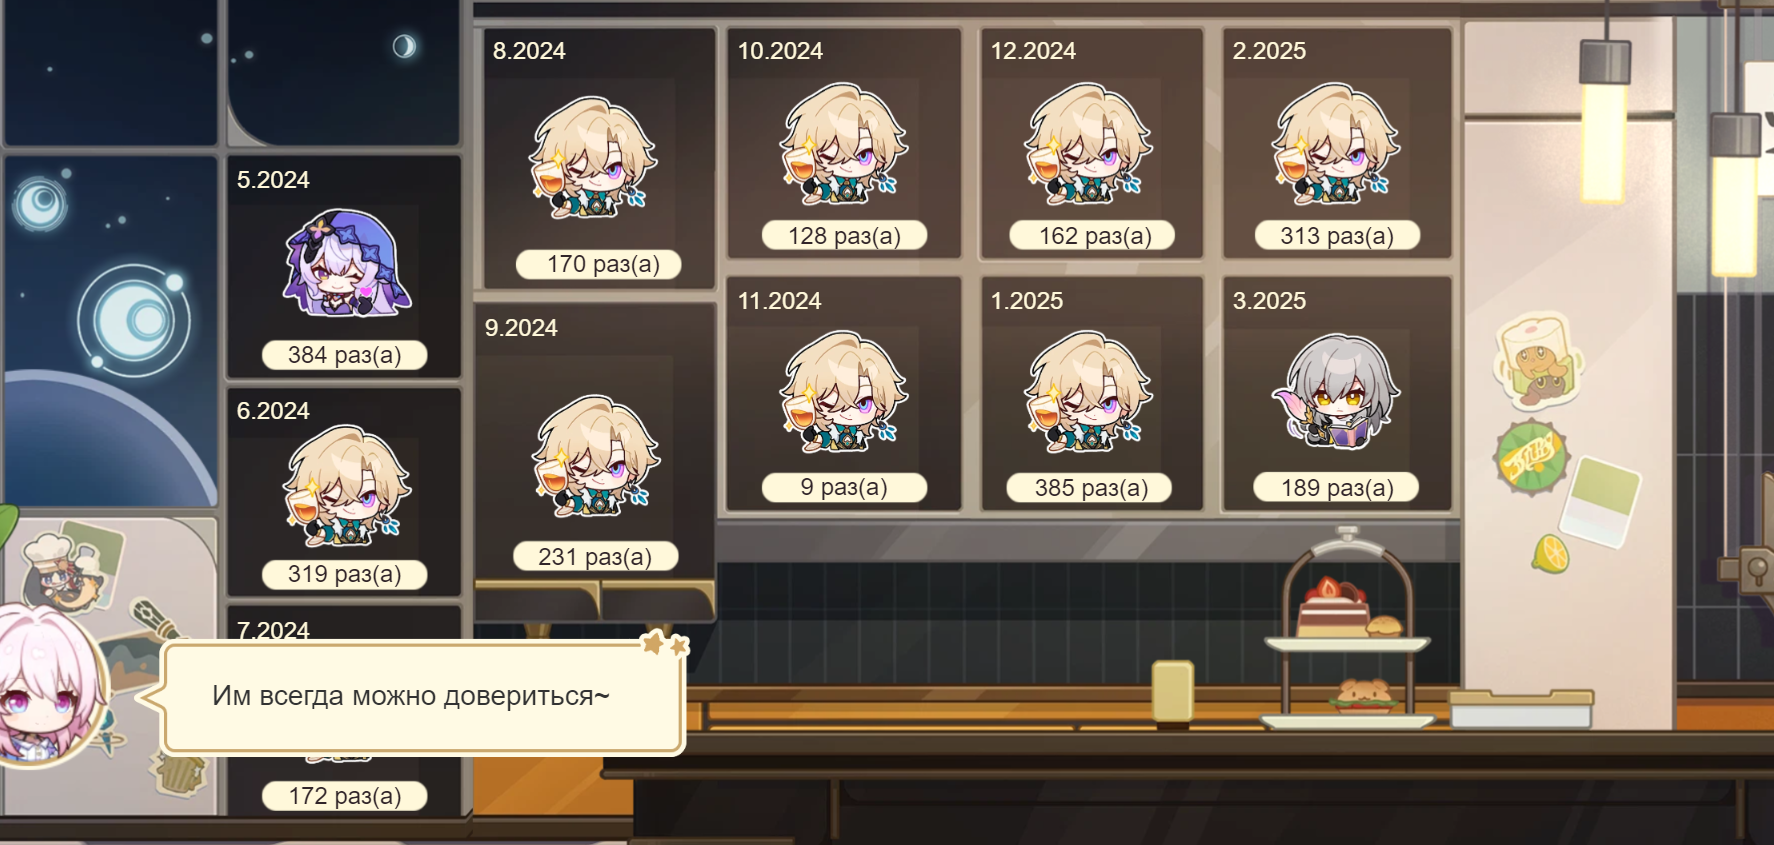Select the 2.2025 month card
This screenshot has height=845, width=1774.
pos(1337,143)
